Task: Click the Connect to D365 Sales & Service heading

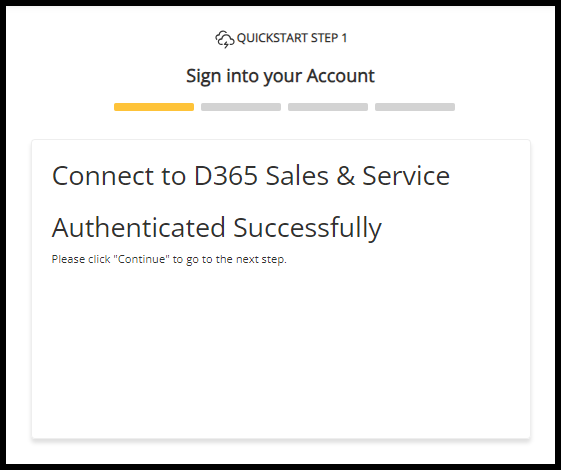Action: point(251,176)
